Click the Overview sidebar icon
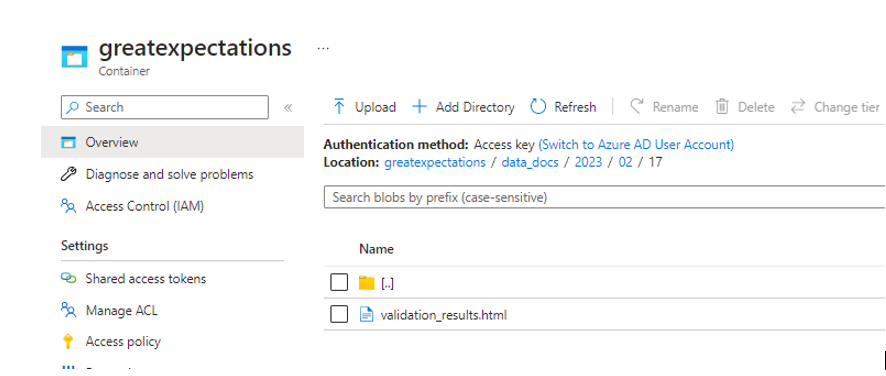Image resolution: width=886 pixels, height=376 pixels. click(68, 142)
